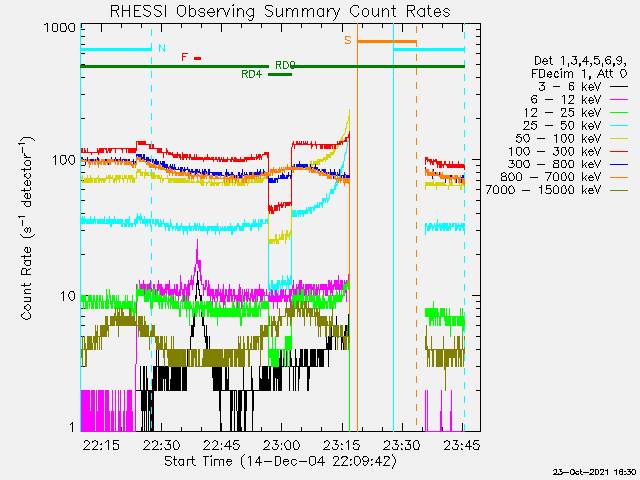Click the plot timestamp '23-Oct-2021 16:30'
This screenshot has height=480, width=640.
(594, 472)
